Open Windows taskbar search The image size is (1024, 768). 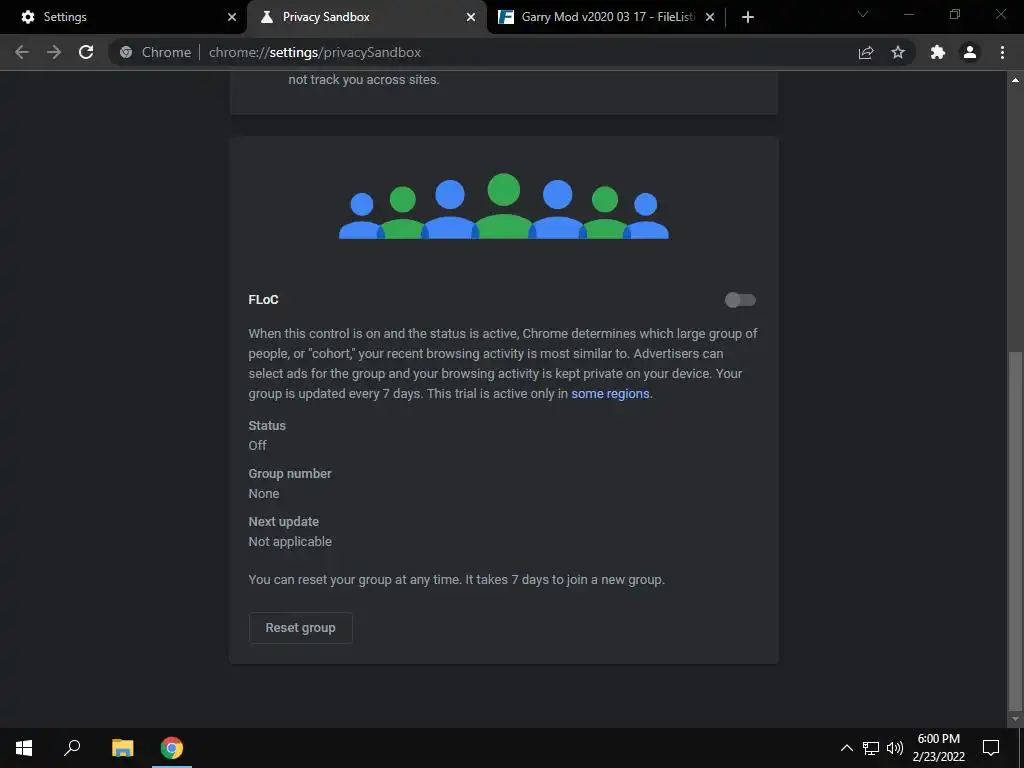click(x=72, y=748)
